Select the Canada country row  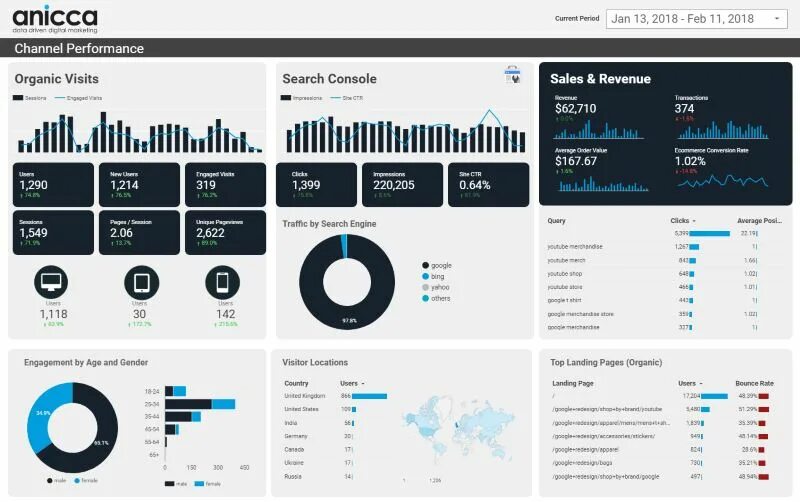point(337,449)
